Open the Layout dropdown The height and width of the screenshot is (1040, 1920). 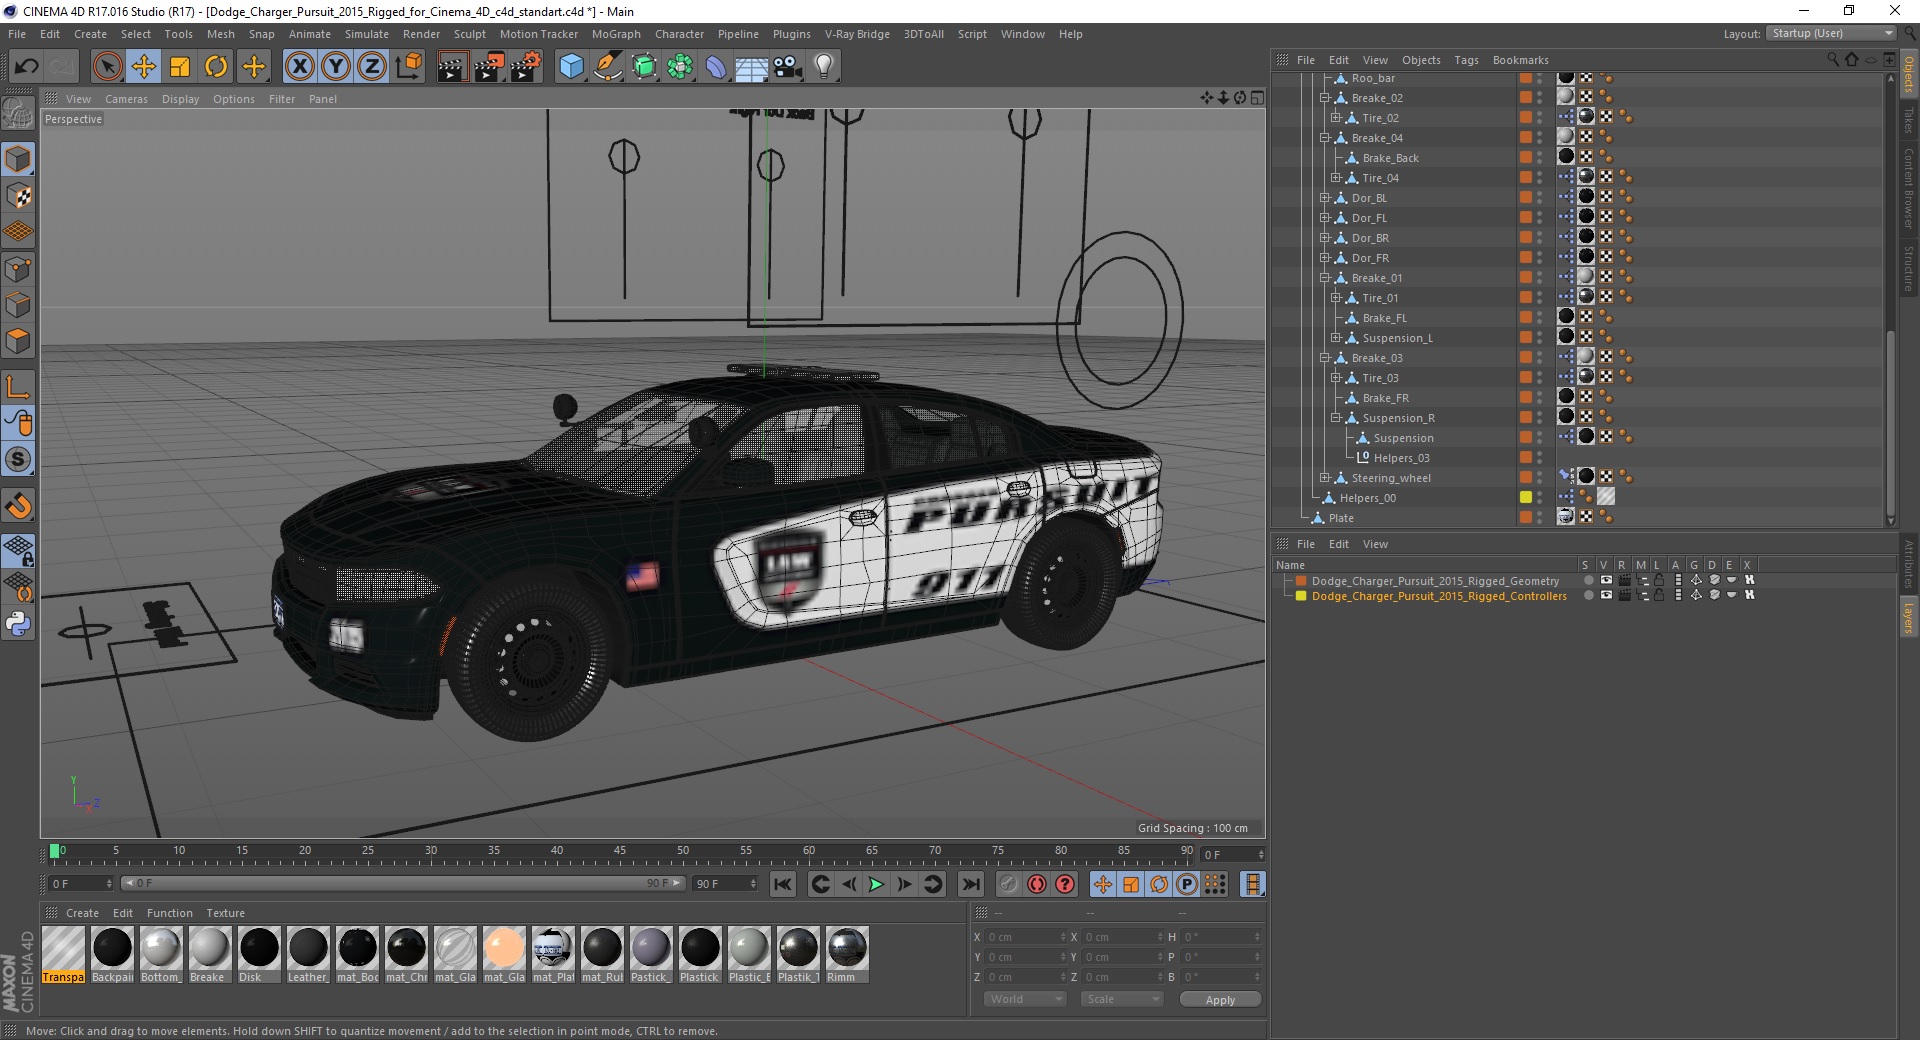click(x=1831, y=34)
